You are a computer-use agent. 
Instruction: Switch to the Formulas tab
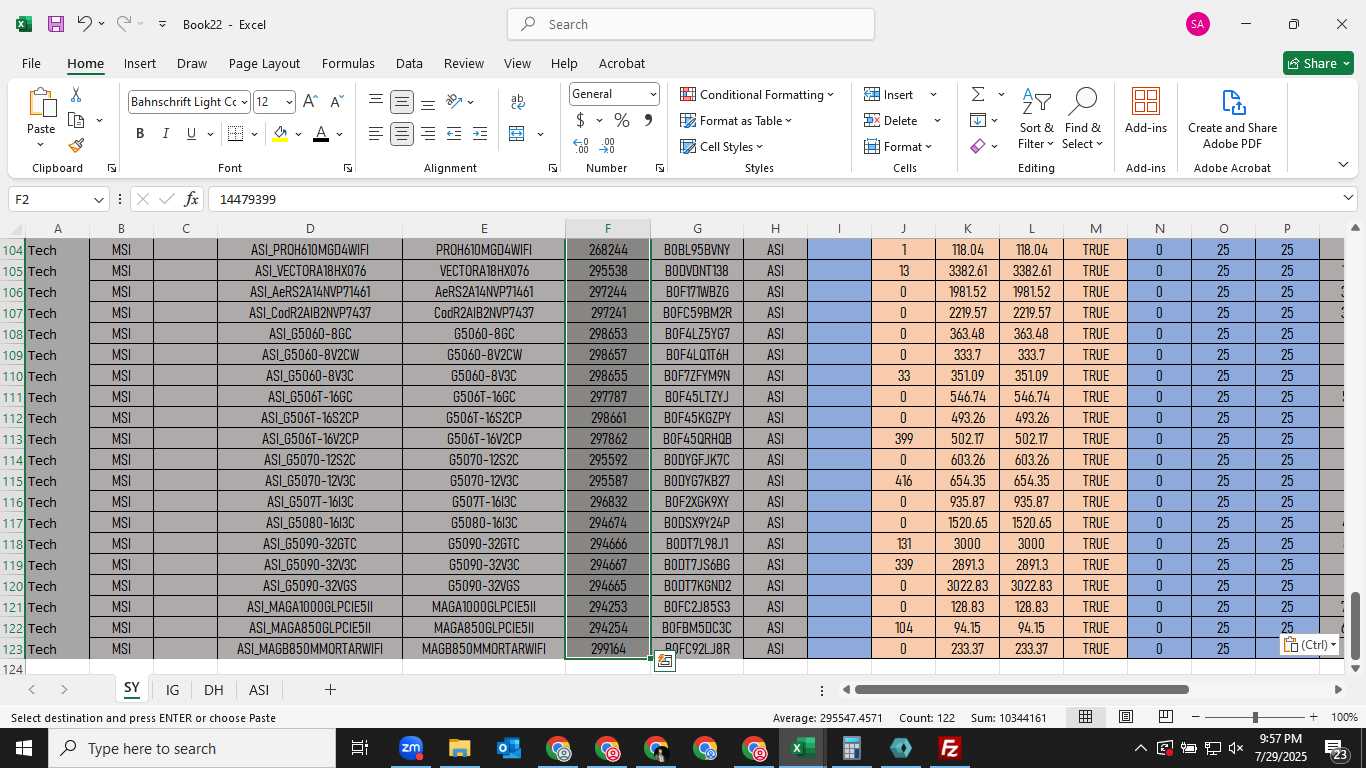pos(348,63)
